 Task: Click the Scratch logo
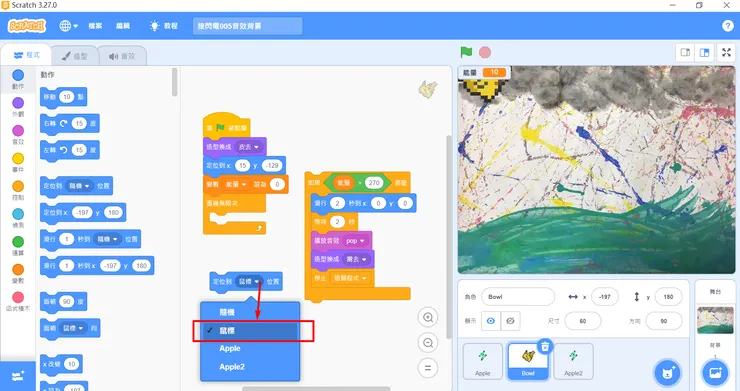pos(27,26)
